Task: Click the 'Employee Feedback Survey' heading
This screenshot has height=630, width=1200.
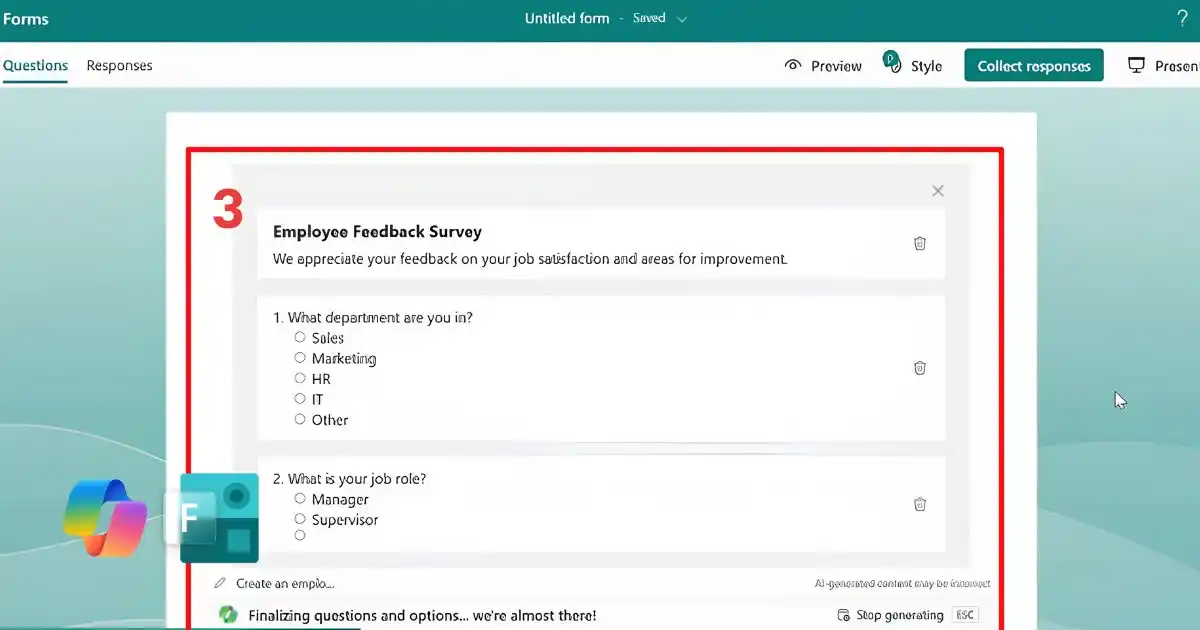Action: [x=377, y=232]
